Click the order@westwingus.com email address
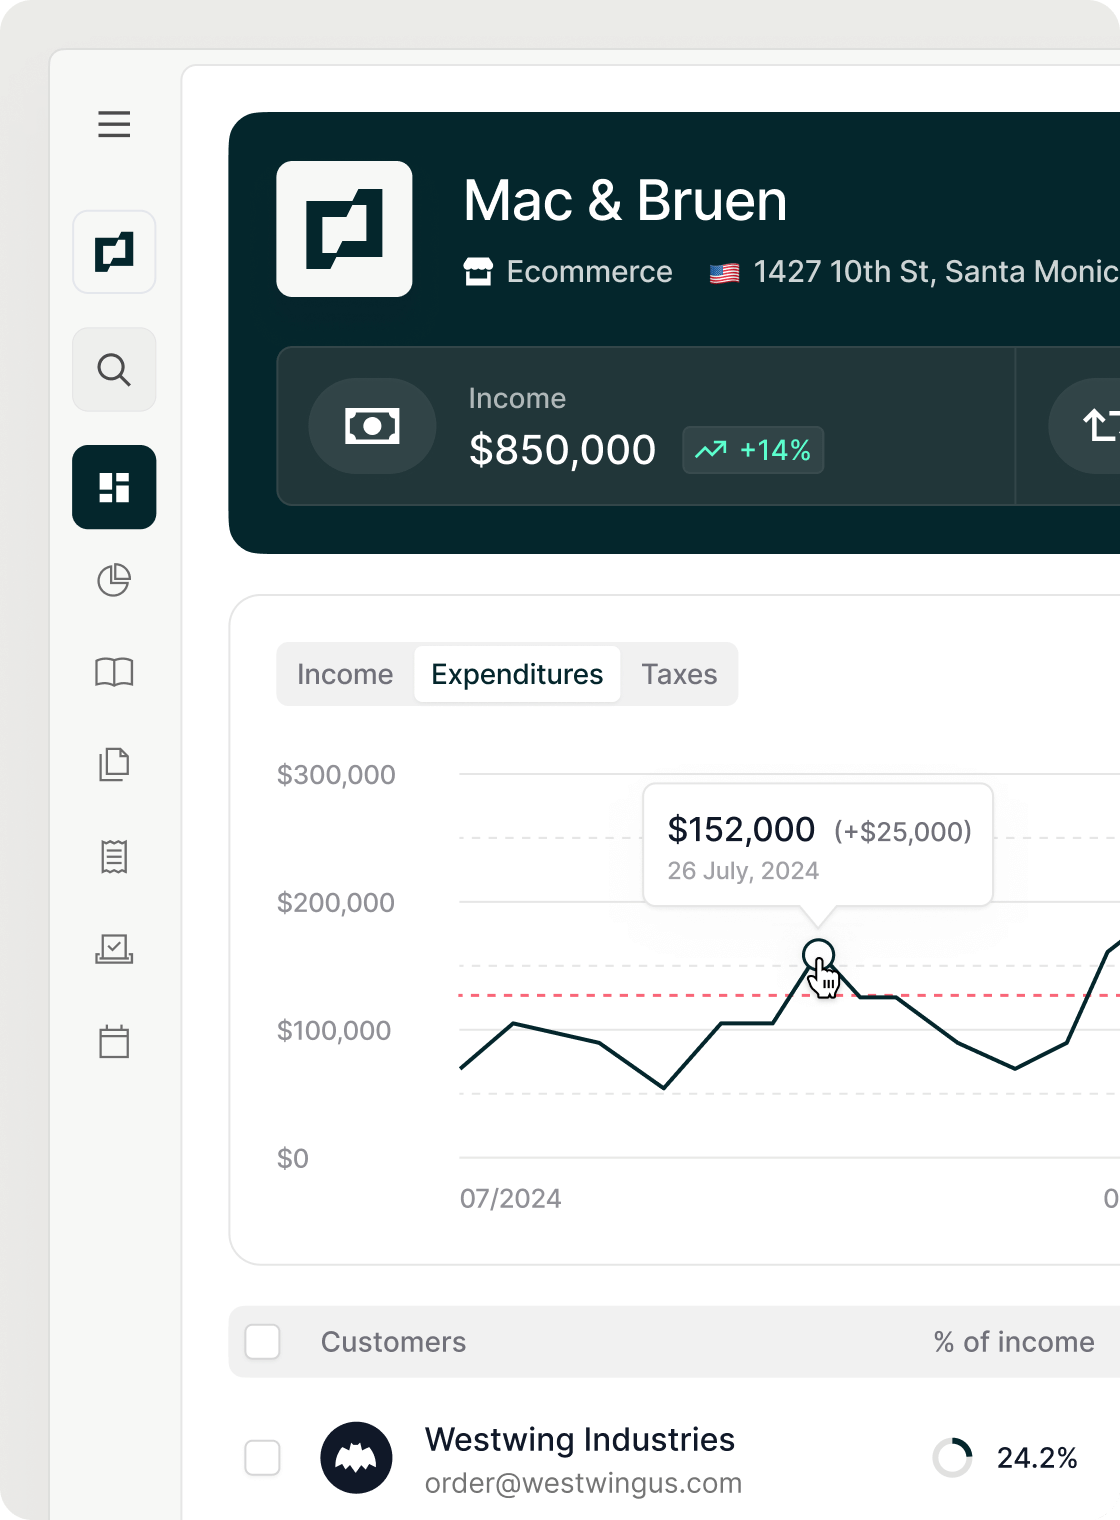This screenshot has height=1520, width=1120. [583, 1483]
